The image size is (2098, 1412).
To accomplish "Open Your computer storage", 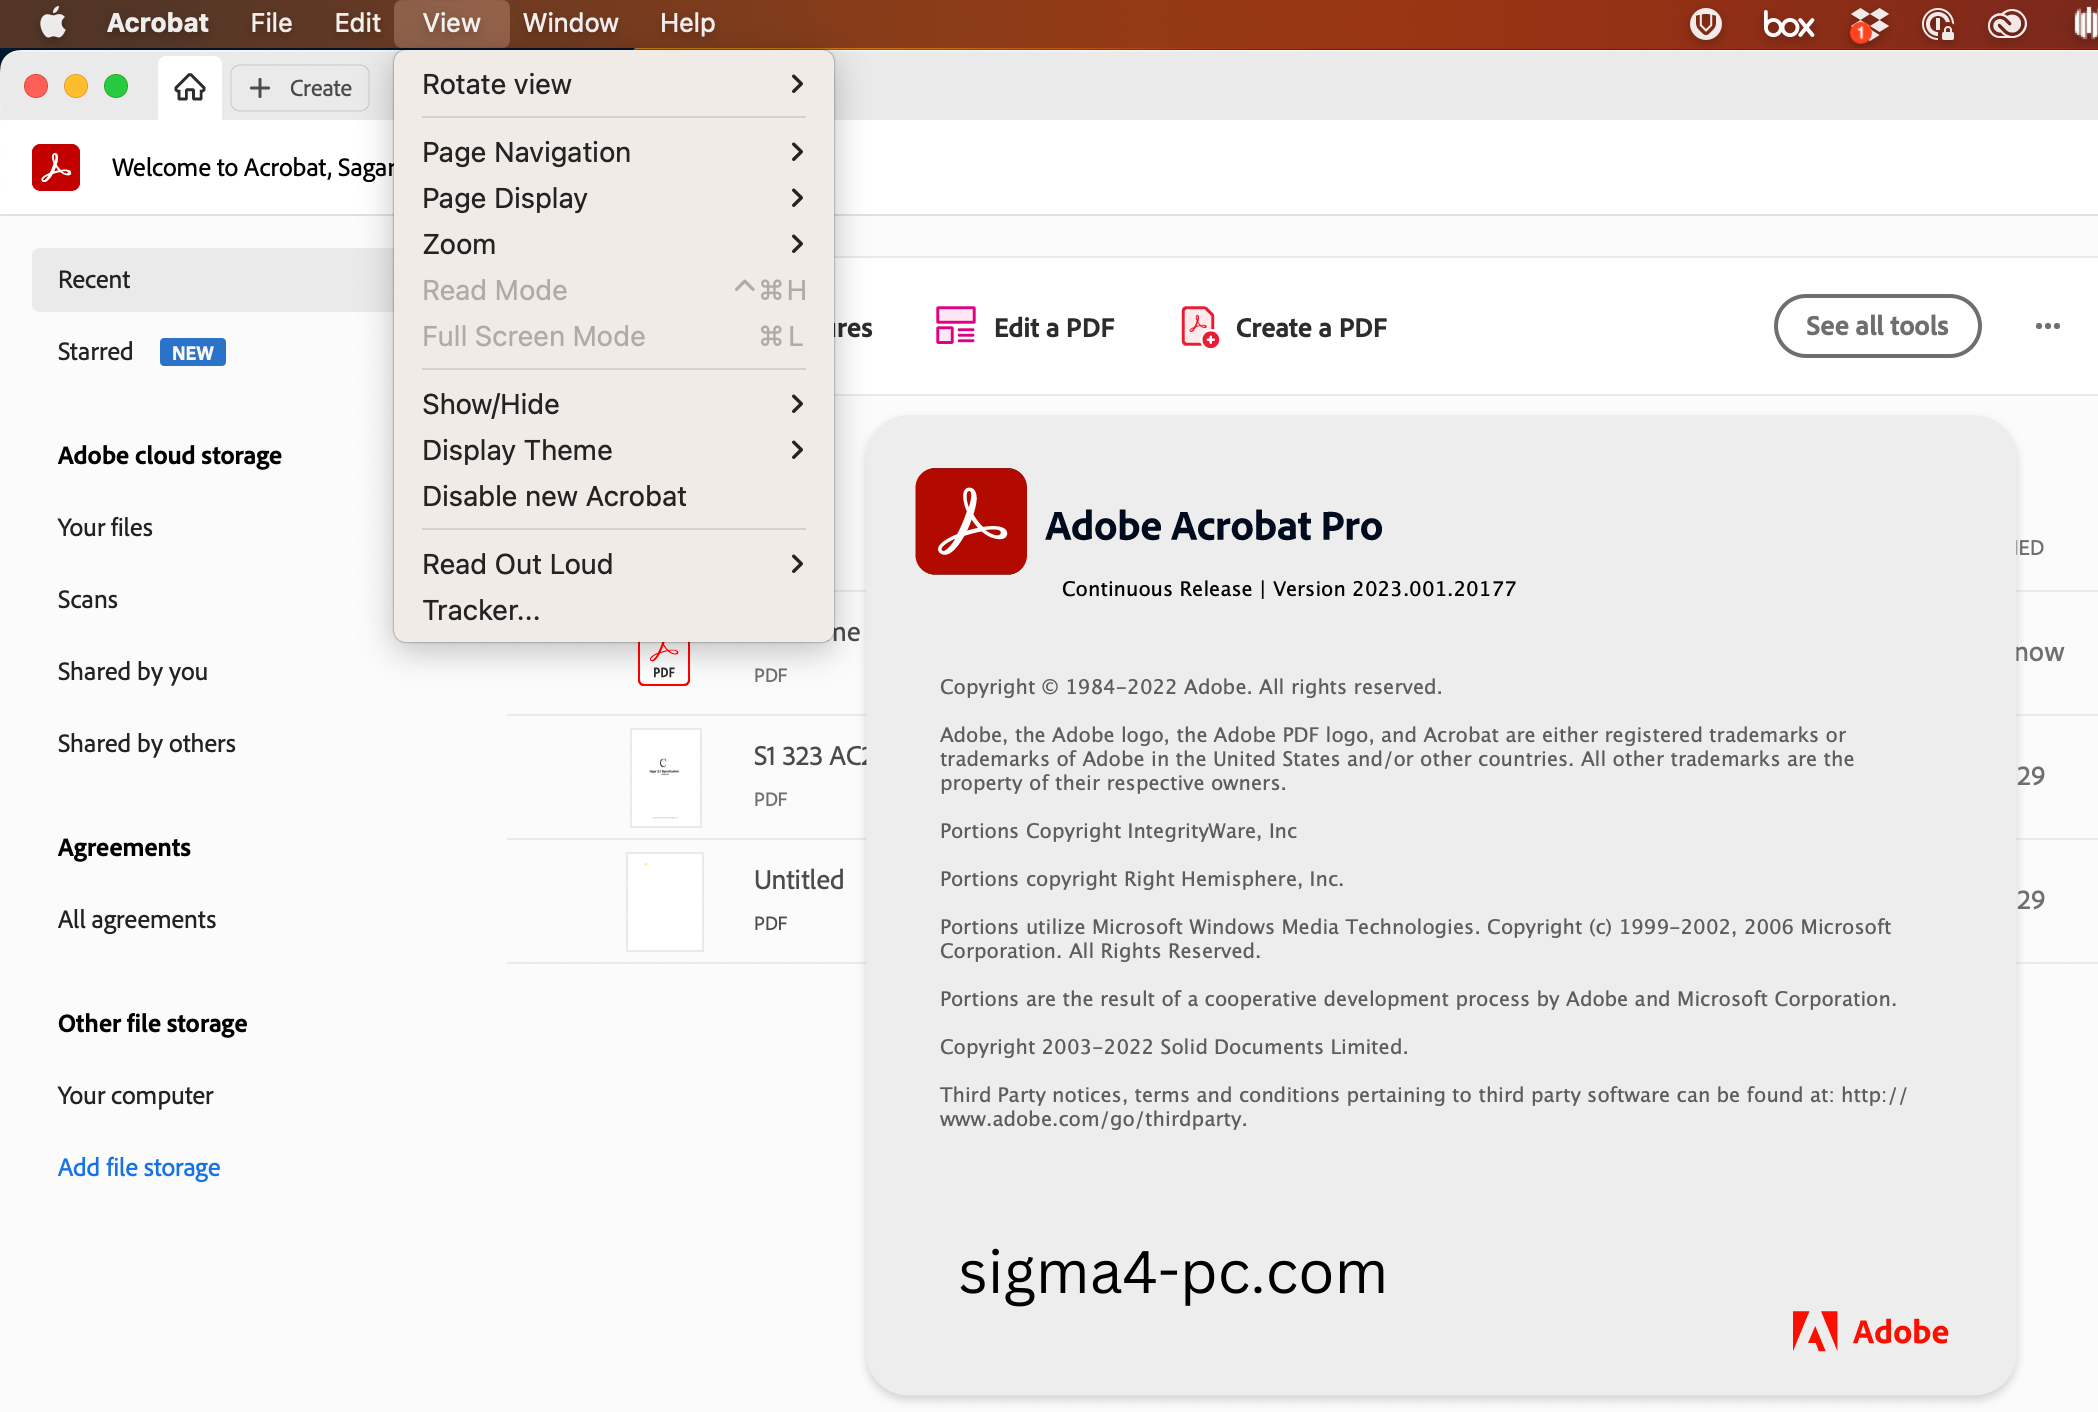I will (x=136, y=1096).
